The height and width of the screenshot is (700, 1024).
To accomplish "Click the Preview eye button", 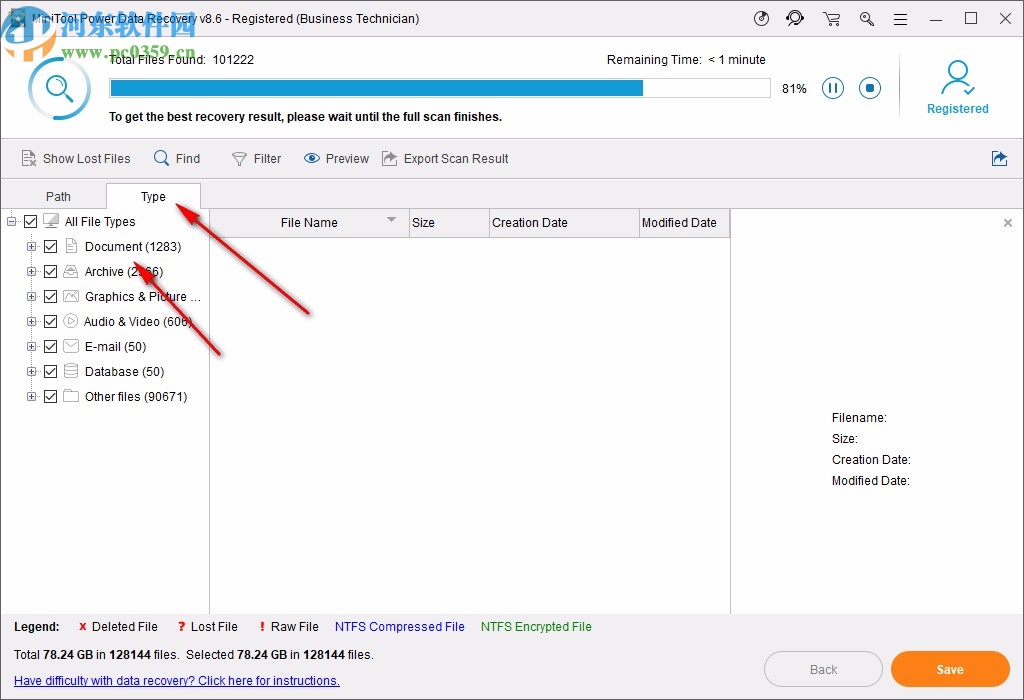I will [336, 159].
